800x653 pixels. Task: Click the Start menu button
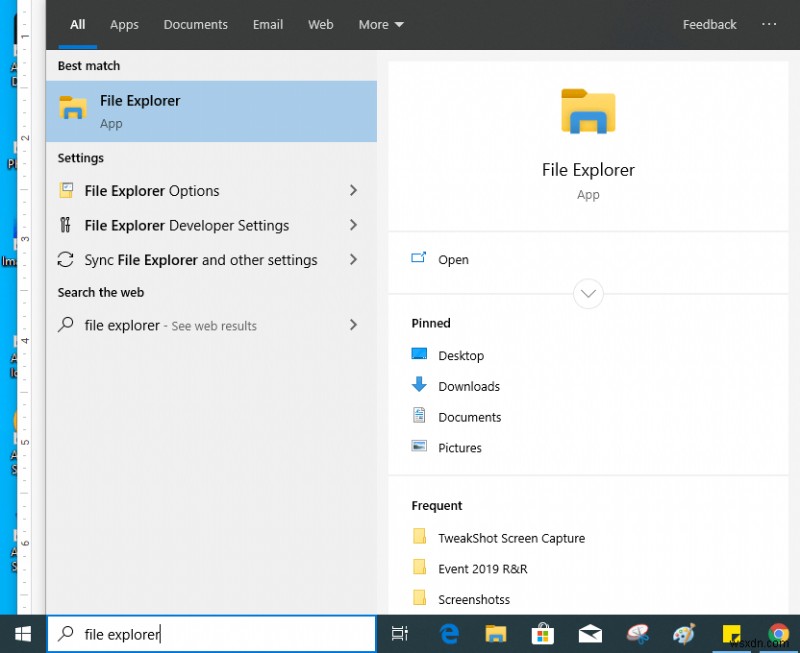[21, 634]
